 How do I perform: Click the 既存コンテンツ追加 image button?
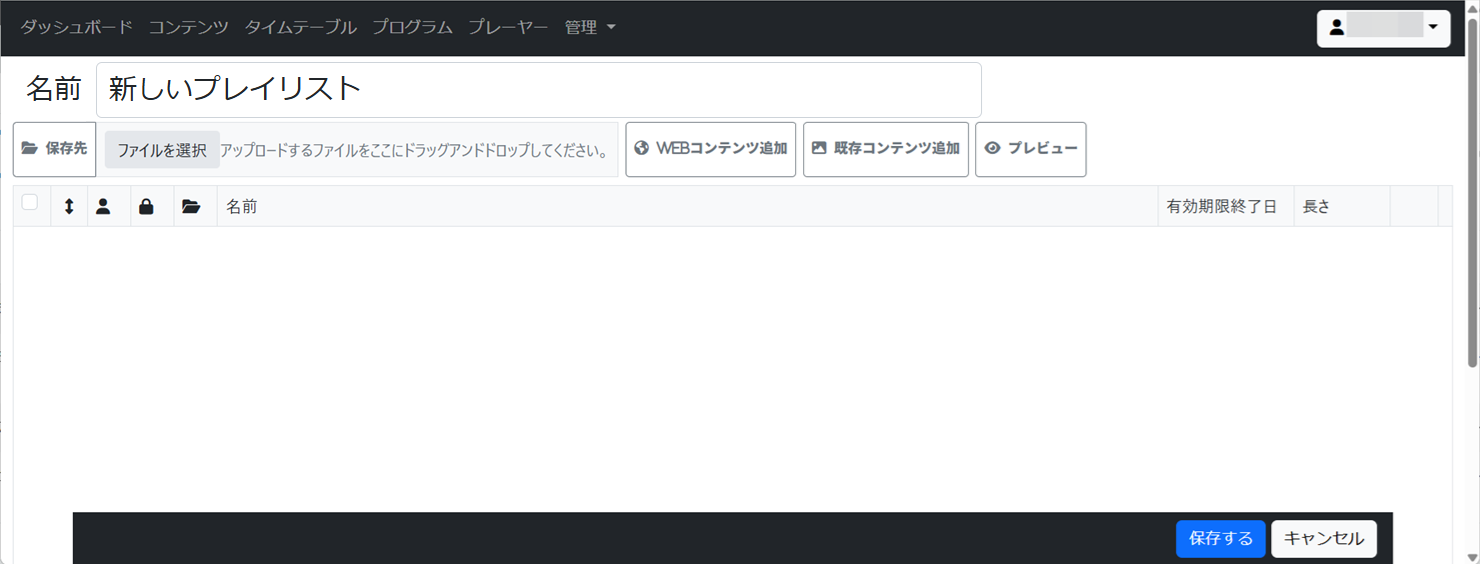885,149
